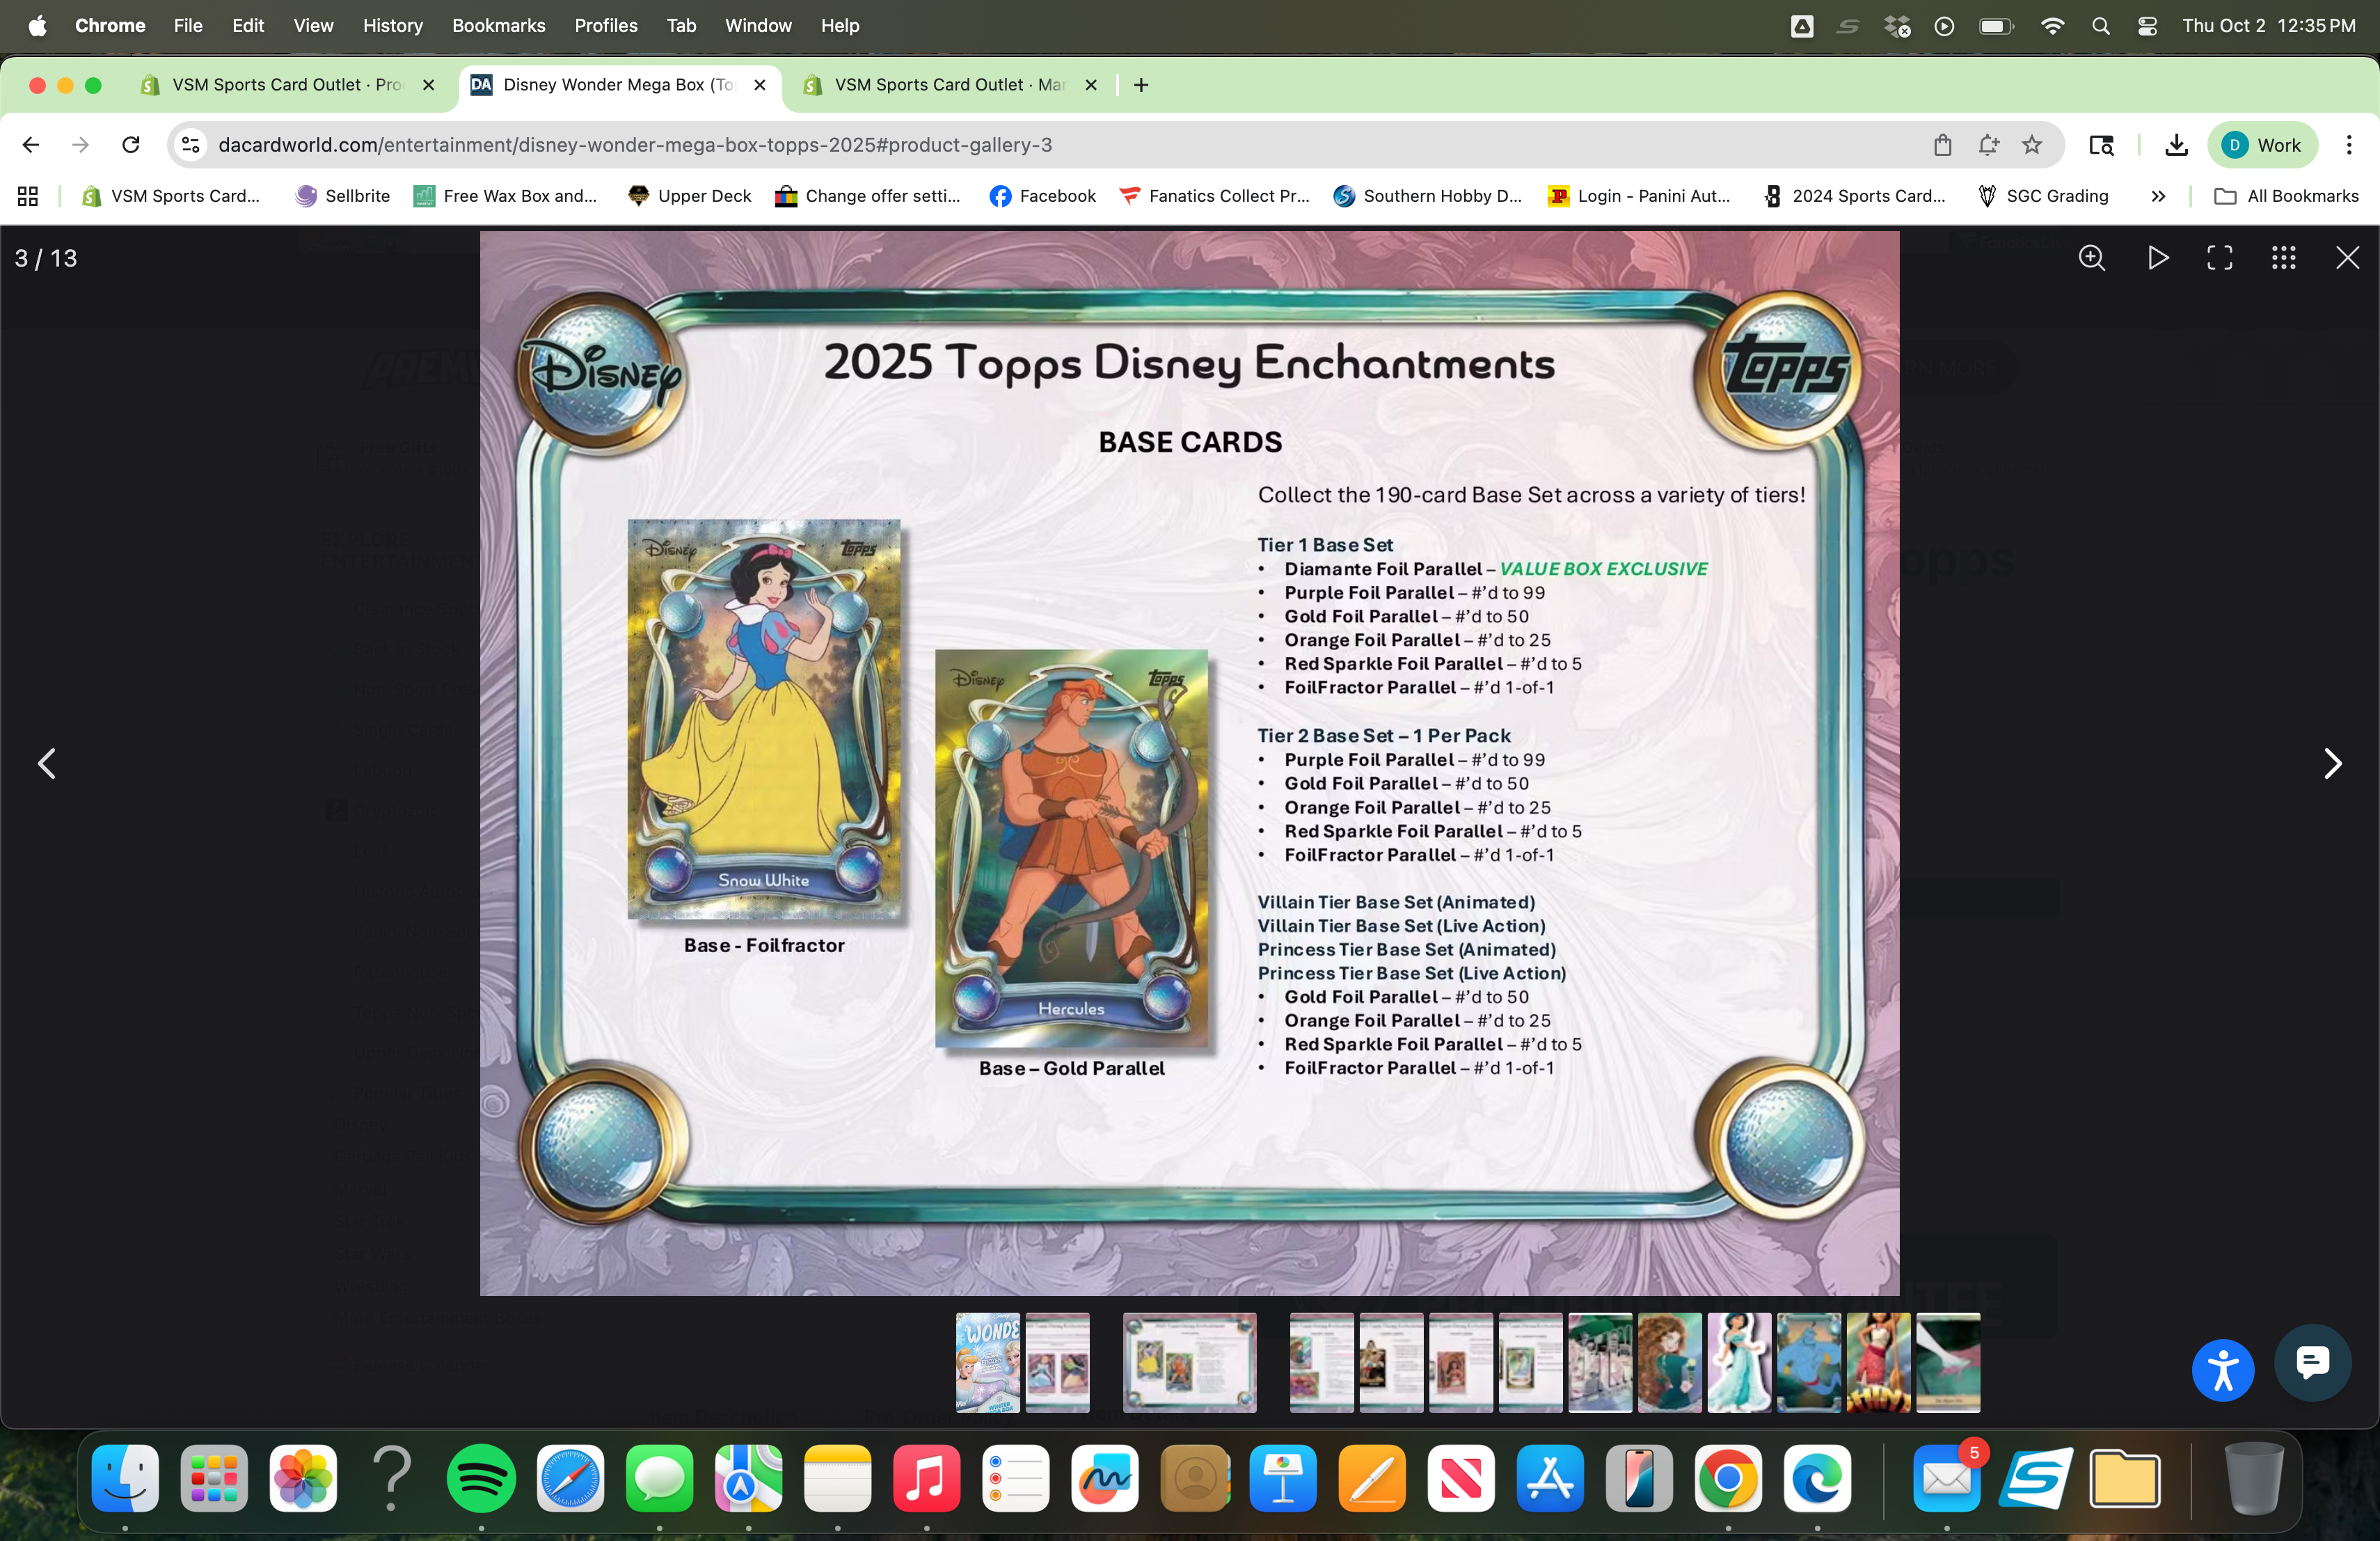
Task: Open the Facebook bookmark
Action: point(1042,196)
